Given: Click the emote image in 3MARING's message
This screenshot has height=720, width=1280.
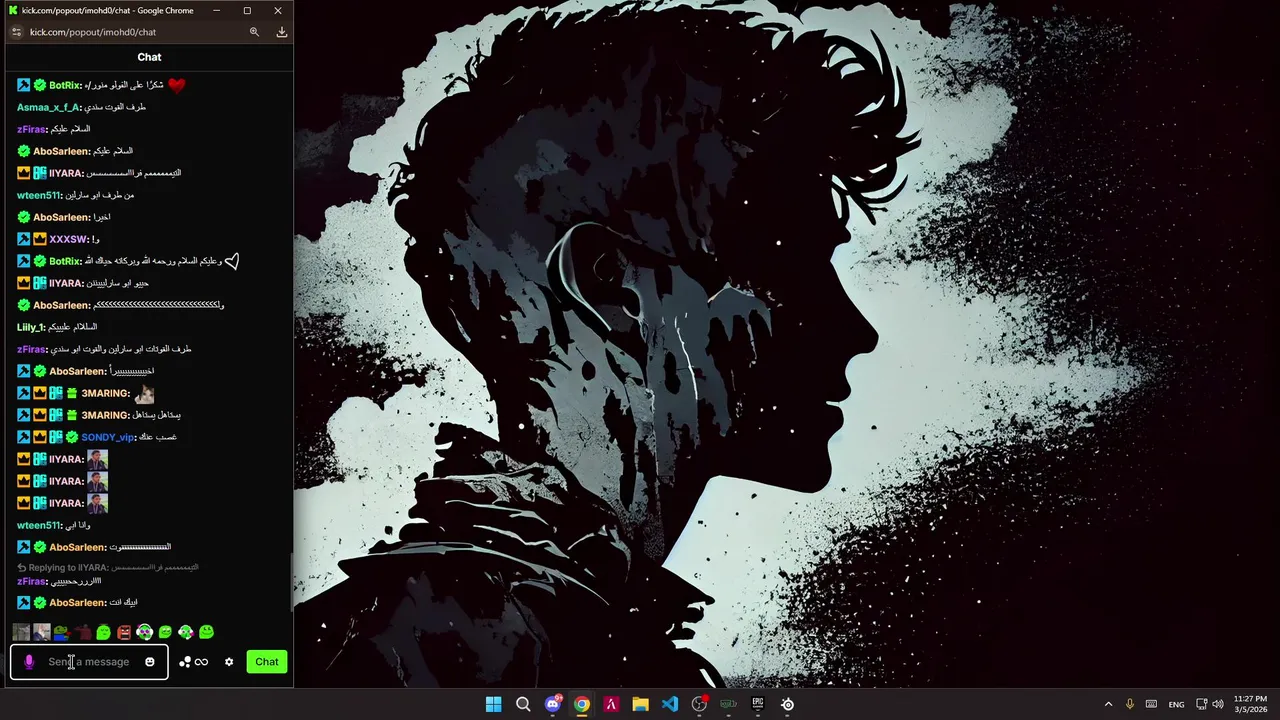Looking at the screenshot, I should (x=144, y=393).
